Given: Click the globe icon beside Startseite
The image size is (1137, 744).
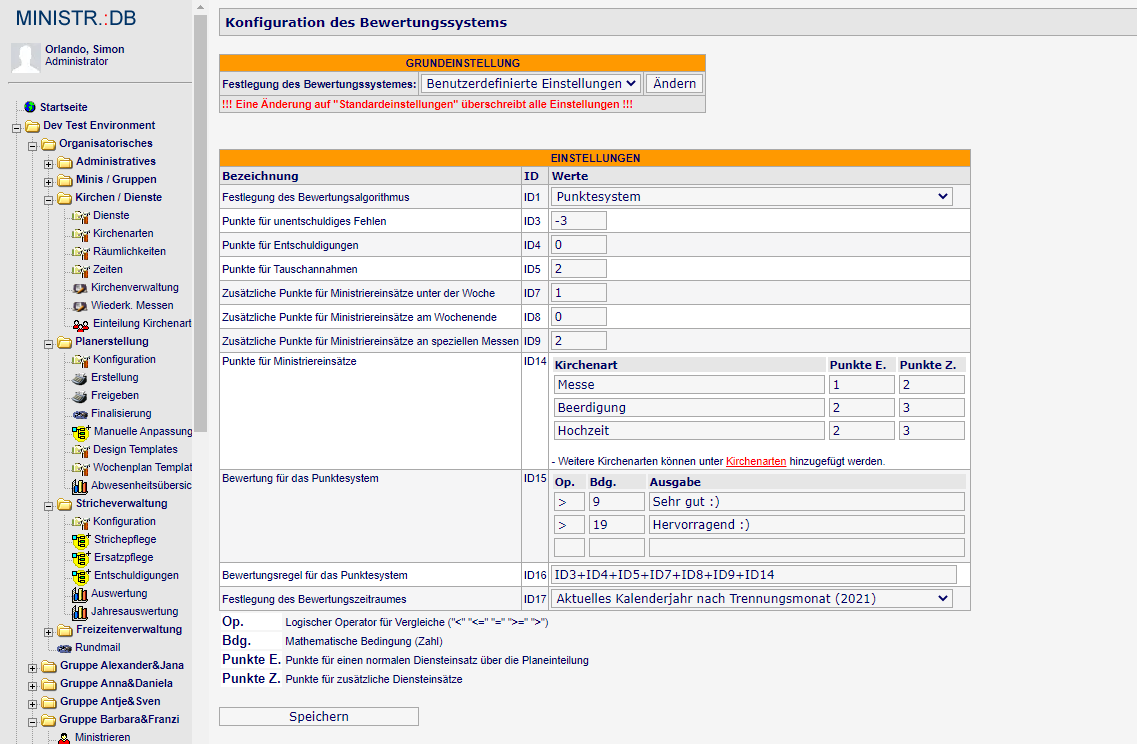Looking at the screenshot, I should 30,107.
